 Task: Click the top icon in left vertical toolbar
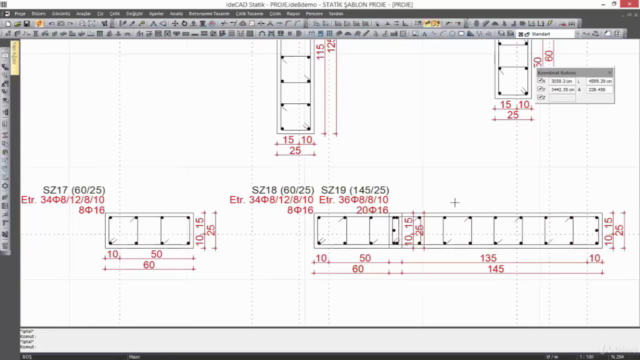(x=5, y=56)
